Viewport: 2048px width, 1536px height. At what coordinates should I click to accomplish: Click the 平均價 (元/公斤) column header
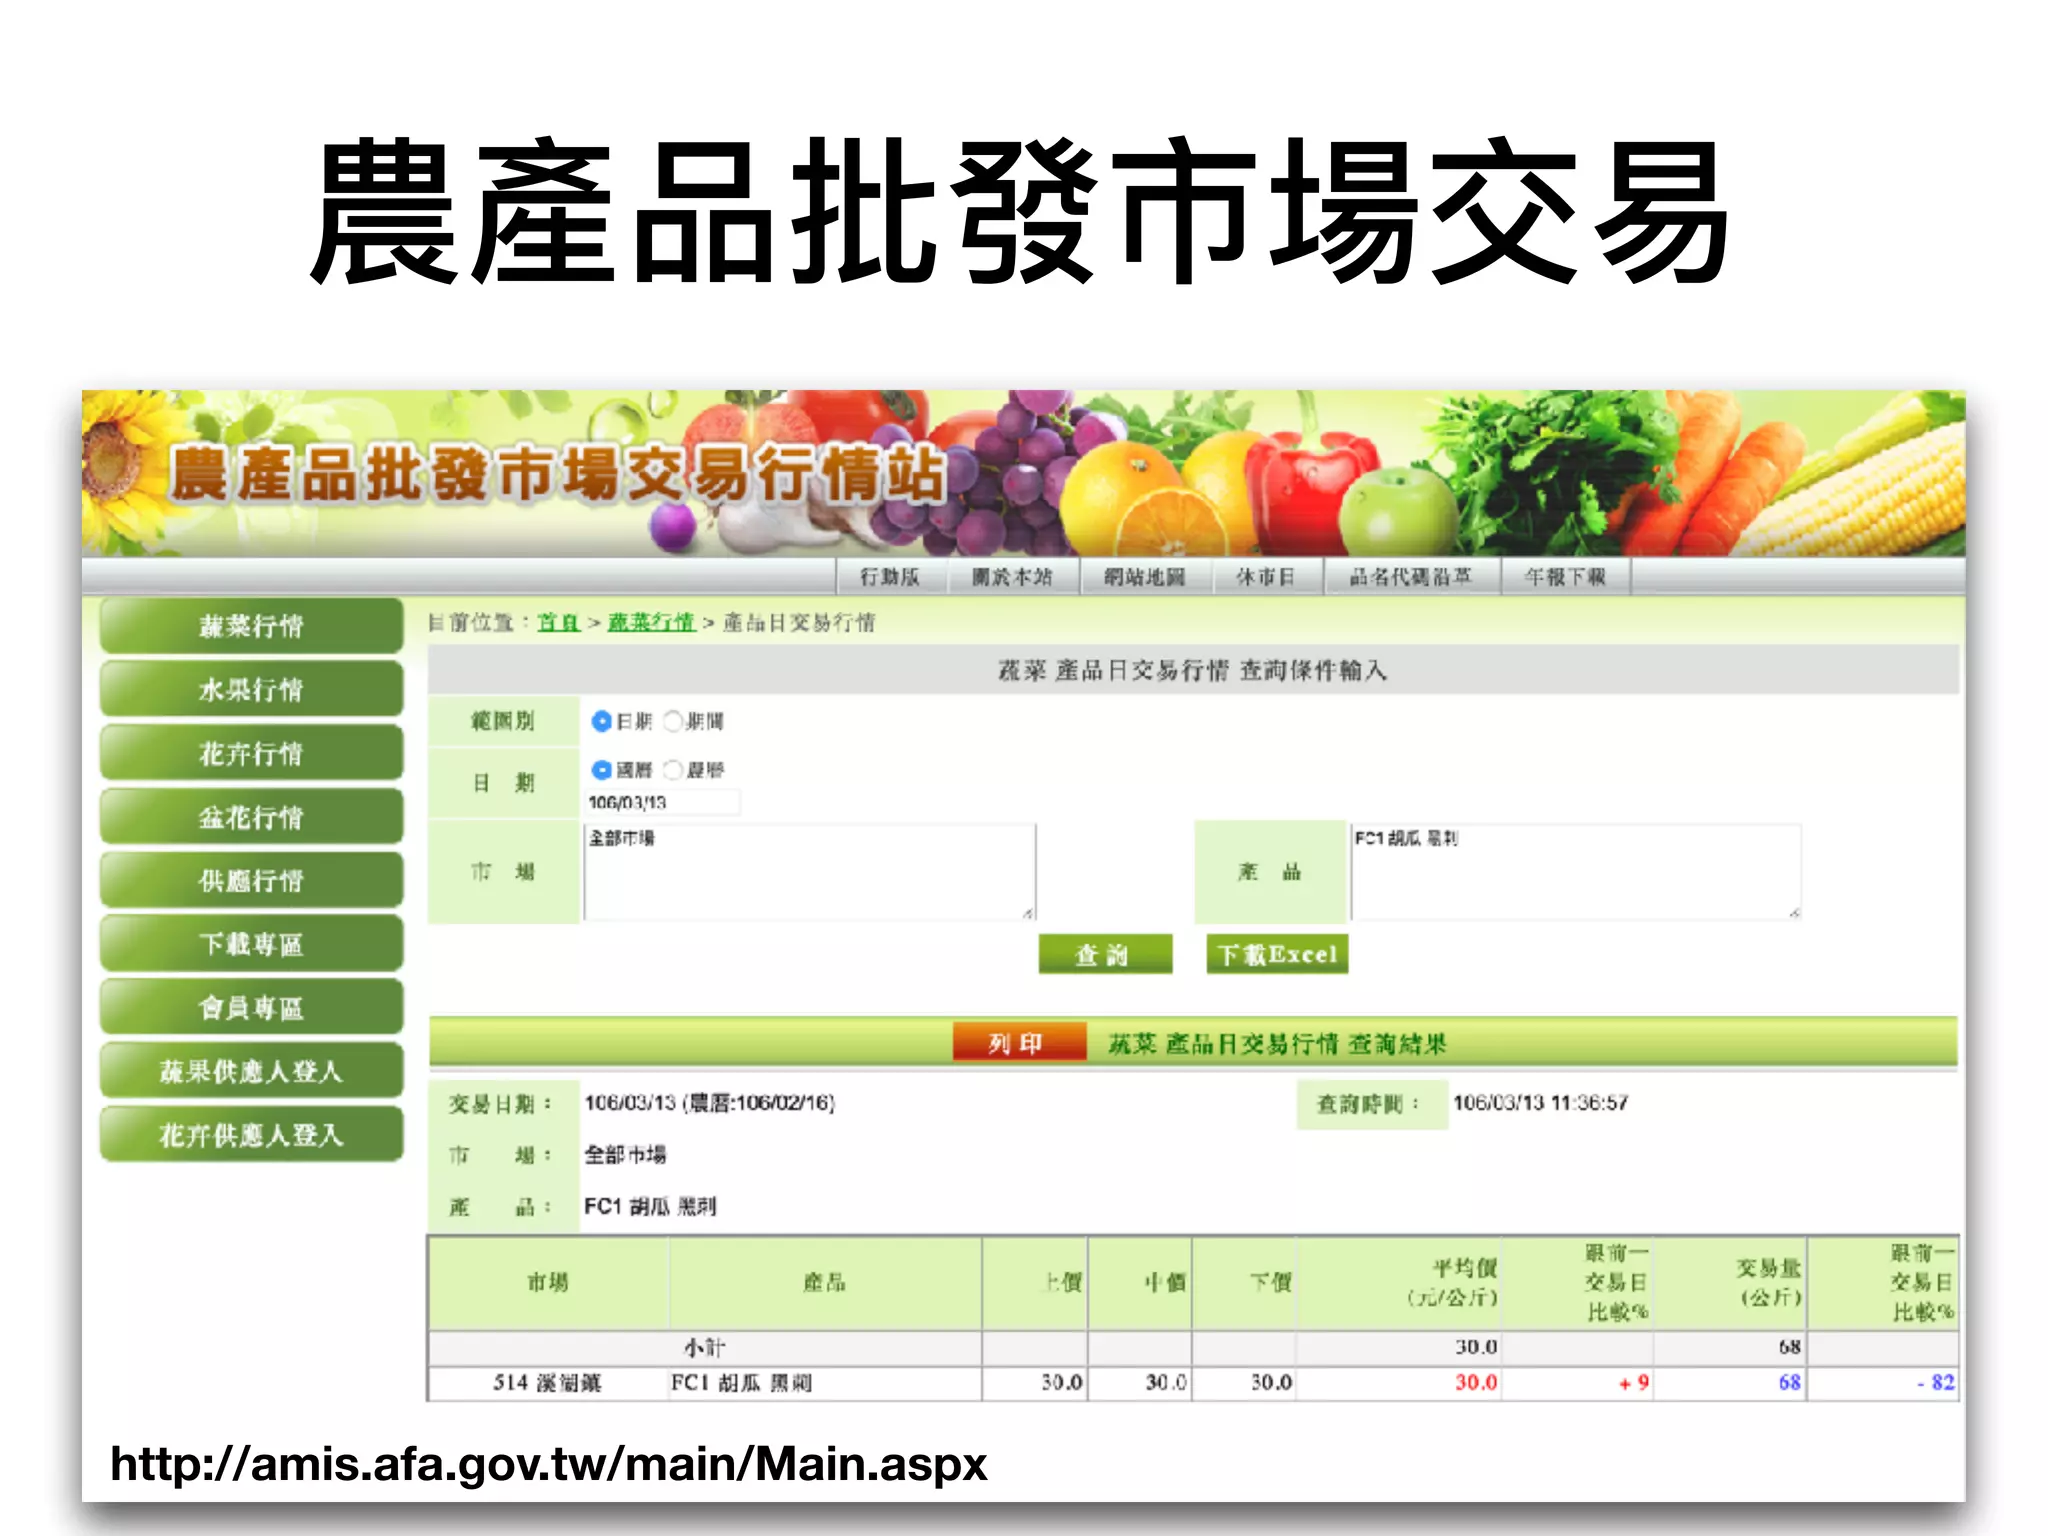[x=1400, y=1283]
